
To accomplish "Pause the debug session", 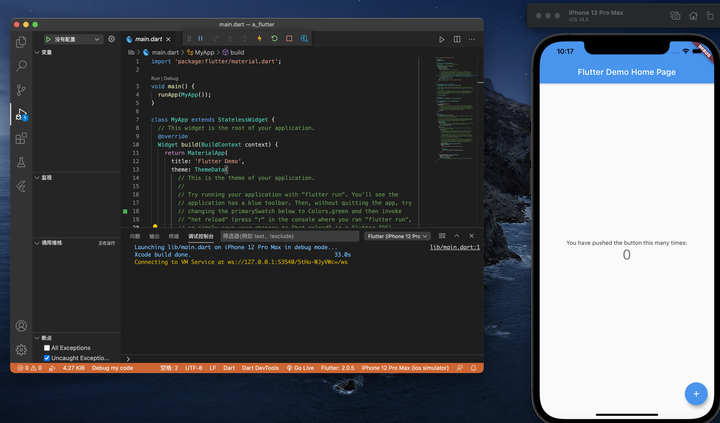I will [201, 39].
